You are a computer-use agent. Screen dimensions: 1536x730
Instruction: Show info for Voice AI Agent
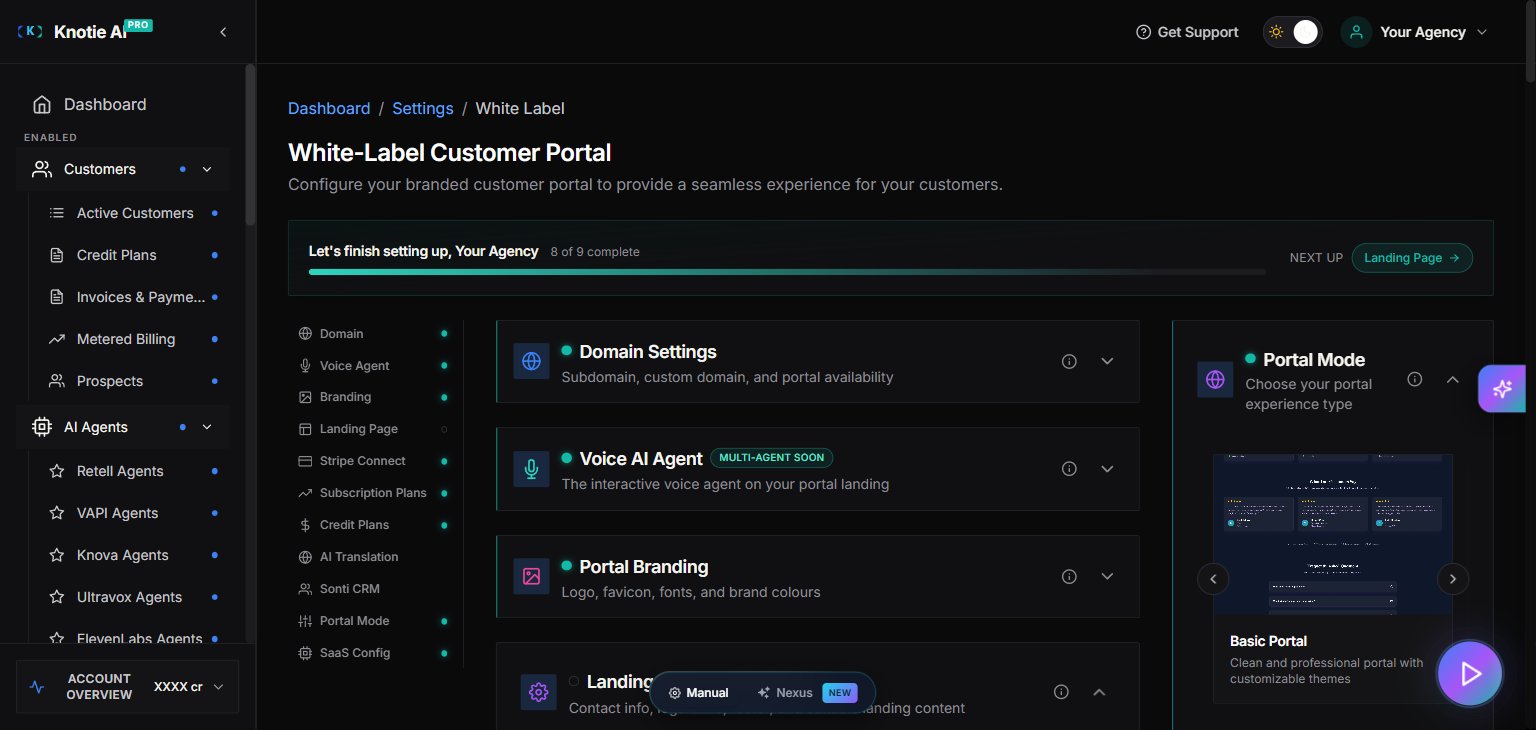pyautogui.click(x=1069, y=469)
